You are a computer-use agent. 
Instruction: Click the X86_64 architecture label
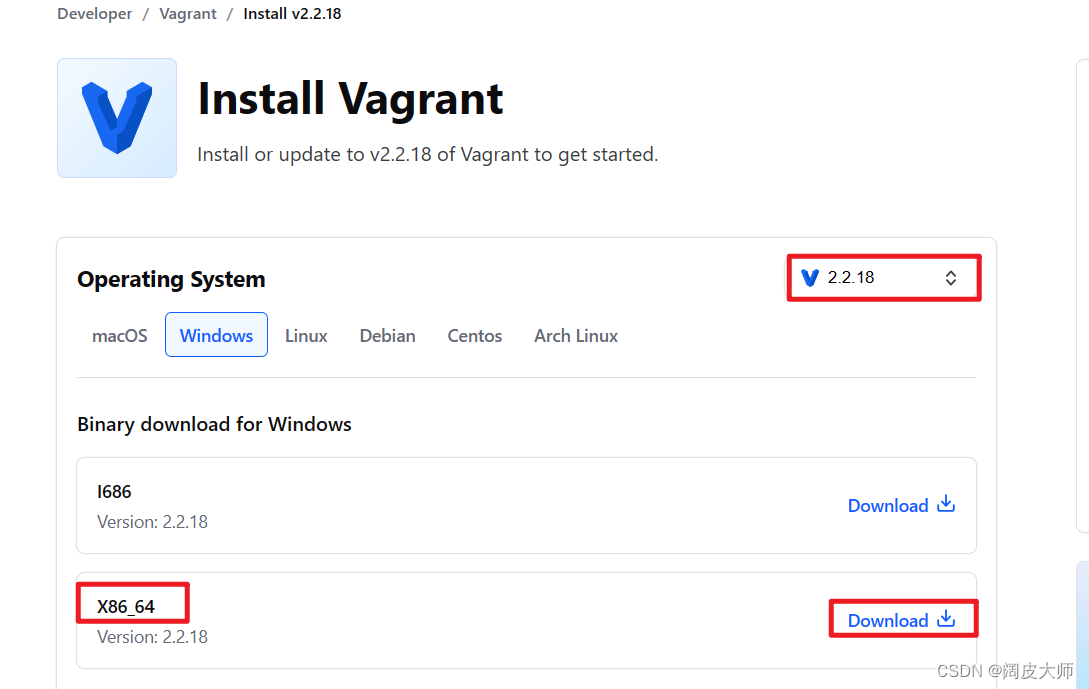[126, 606]
